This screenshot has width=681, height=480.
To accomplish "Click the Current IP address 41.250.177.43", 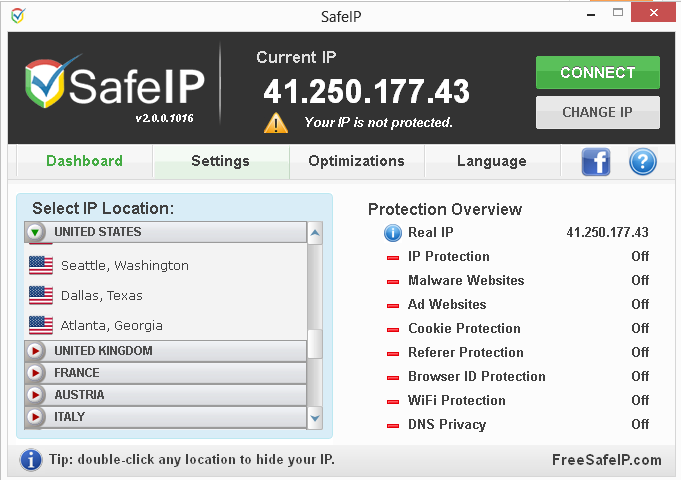I will 366,92.
